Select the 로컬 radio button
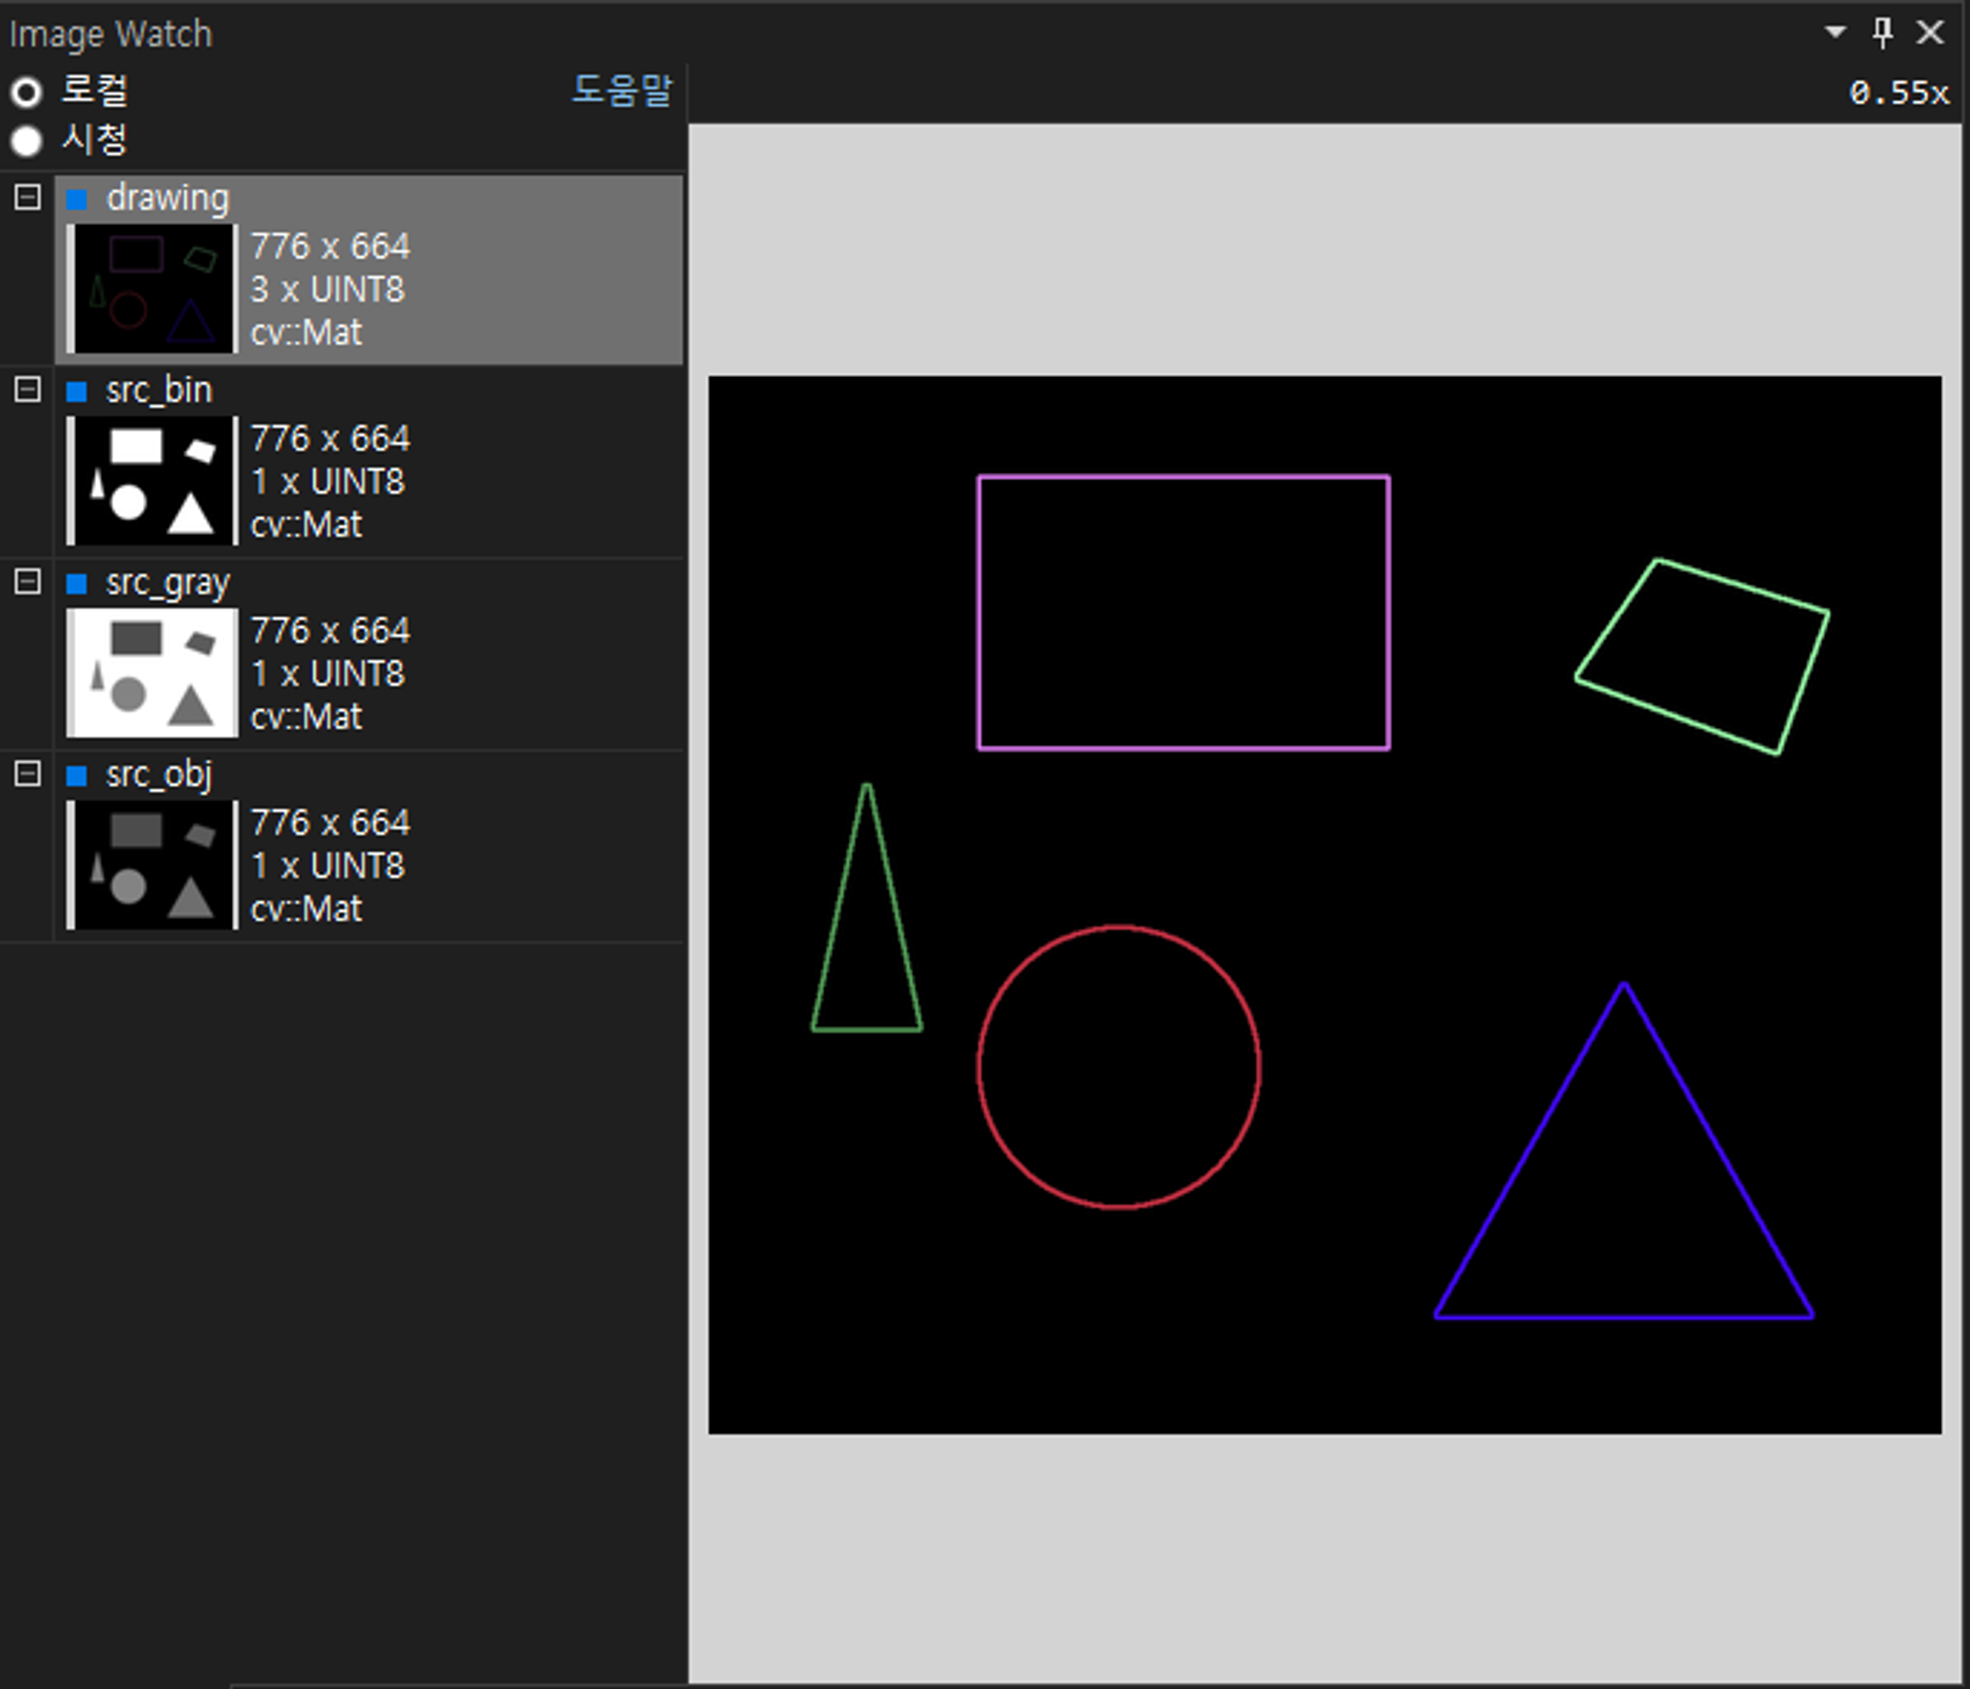This screenshot has height=1689, width=1970. tap(27, 92)
